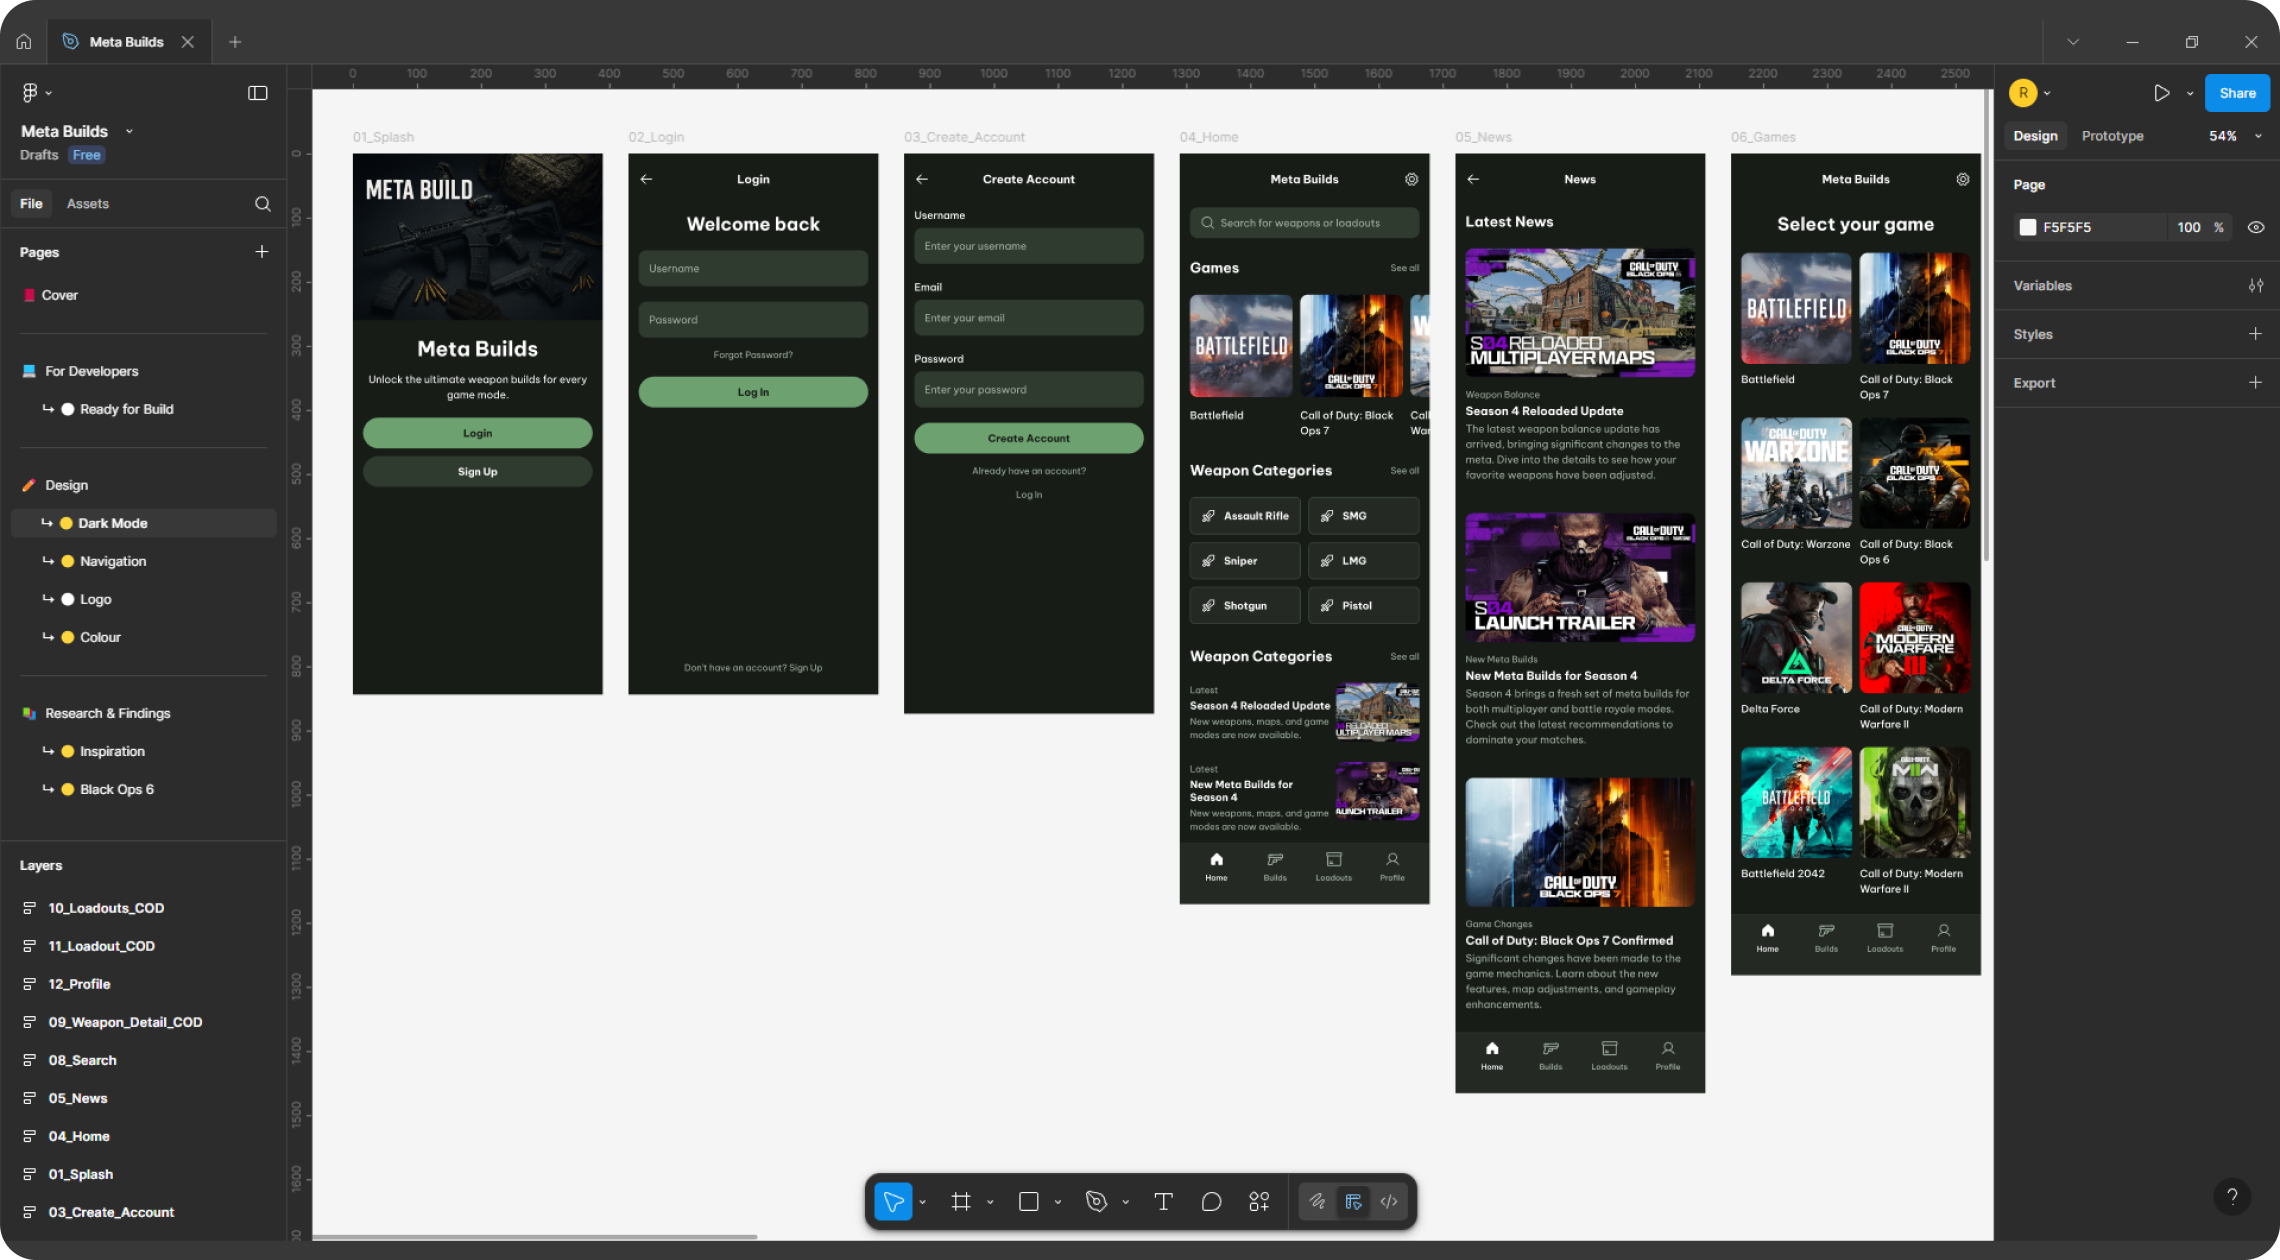Open the Figma main menu dropdown
This screenshot has width=2280, height=1260.
pos(36,93)
